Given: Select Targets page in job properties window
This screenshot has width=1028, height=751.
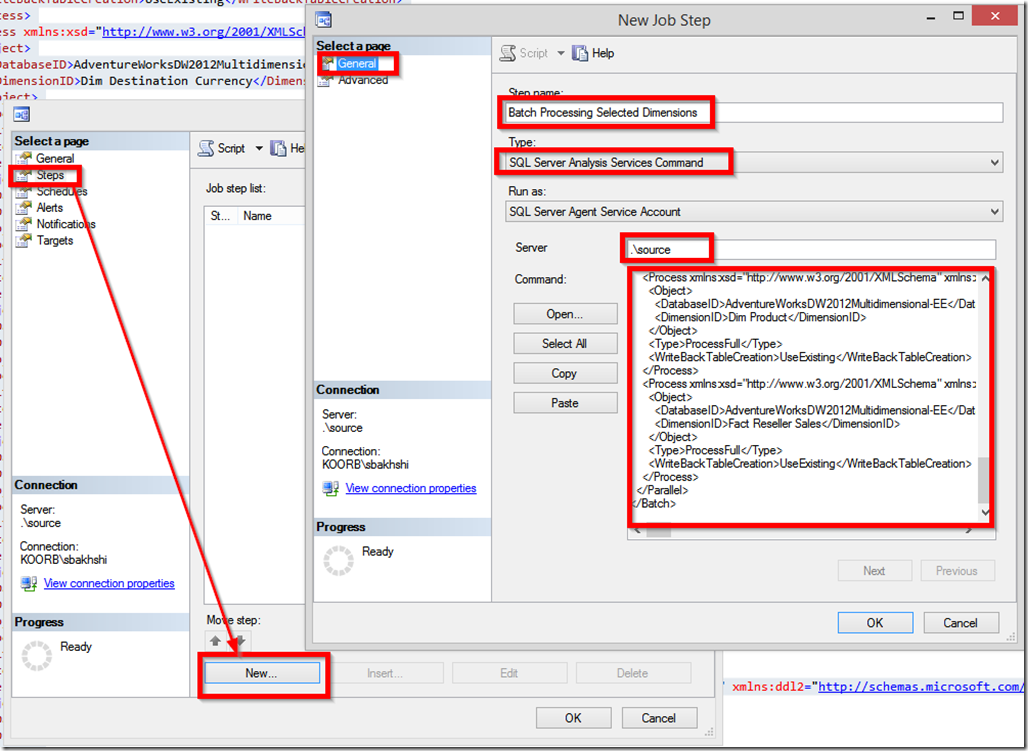Looking at the screenshot, I should coord(55,241).
